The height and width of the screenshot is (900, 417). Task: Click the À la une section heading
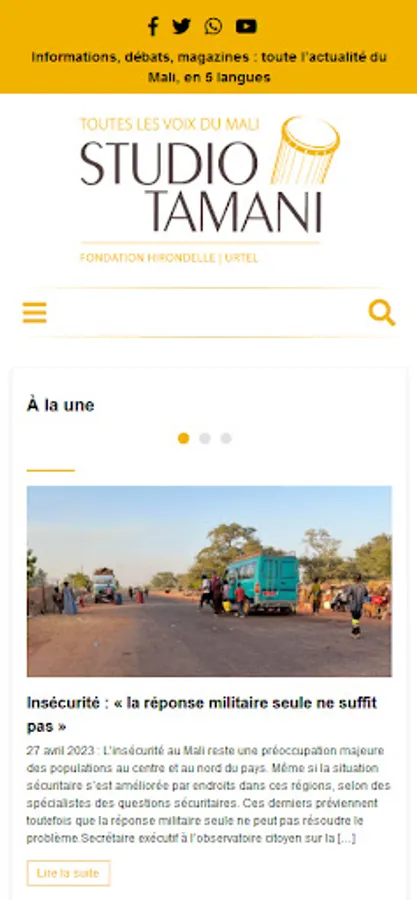(60, 405)
